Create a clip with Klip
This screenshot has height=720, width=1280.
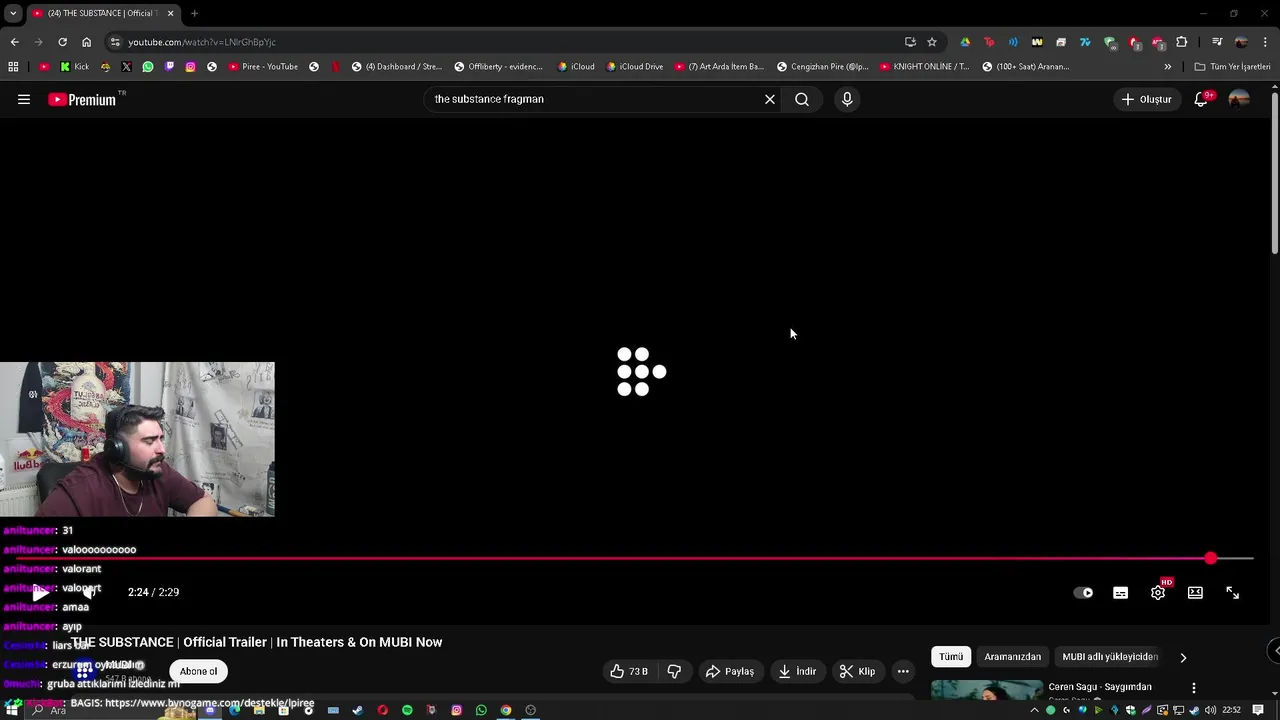point(857,671)
